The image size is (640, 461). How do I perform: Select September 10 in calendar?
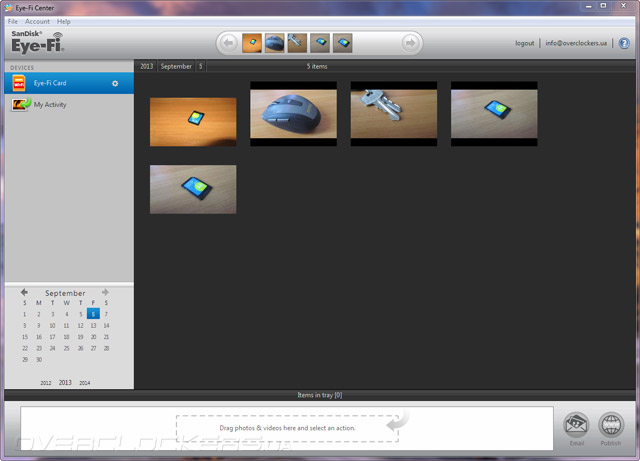click(52, 325)
